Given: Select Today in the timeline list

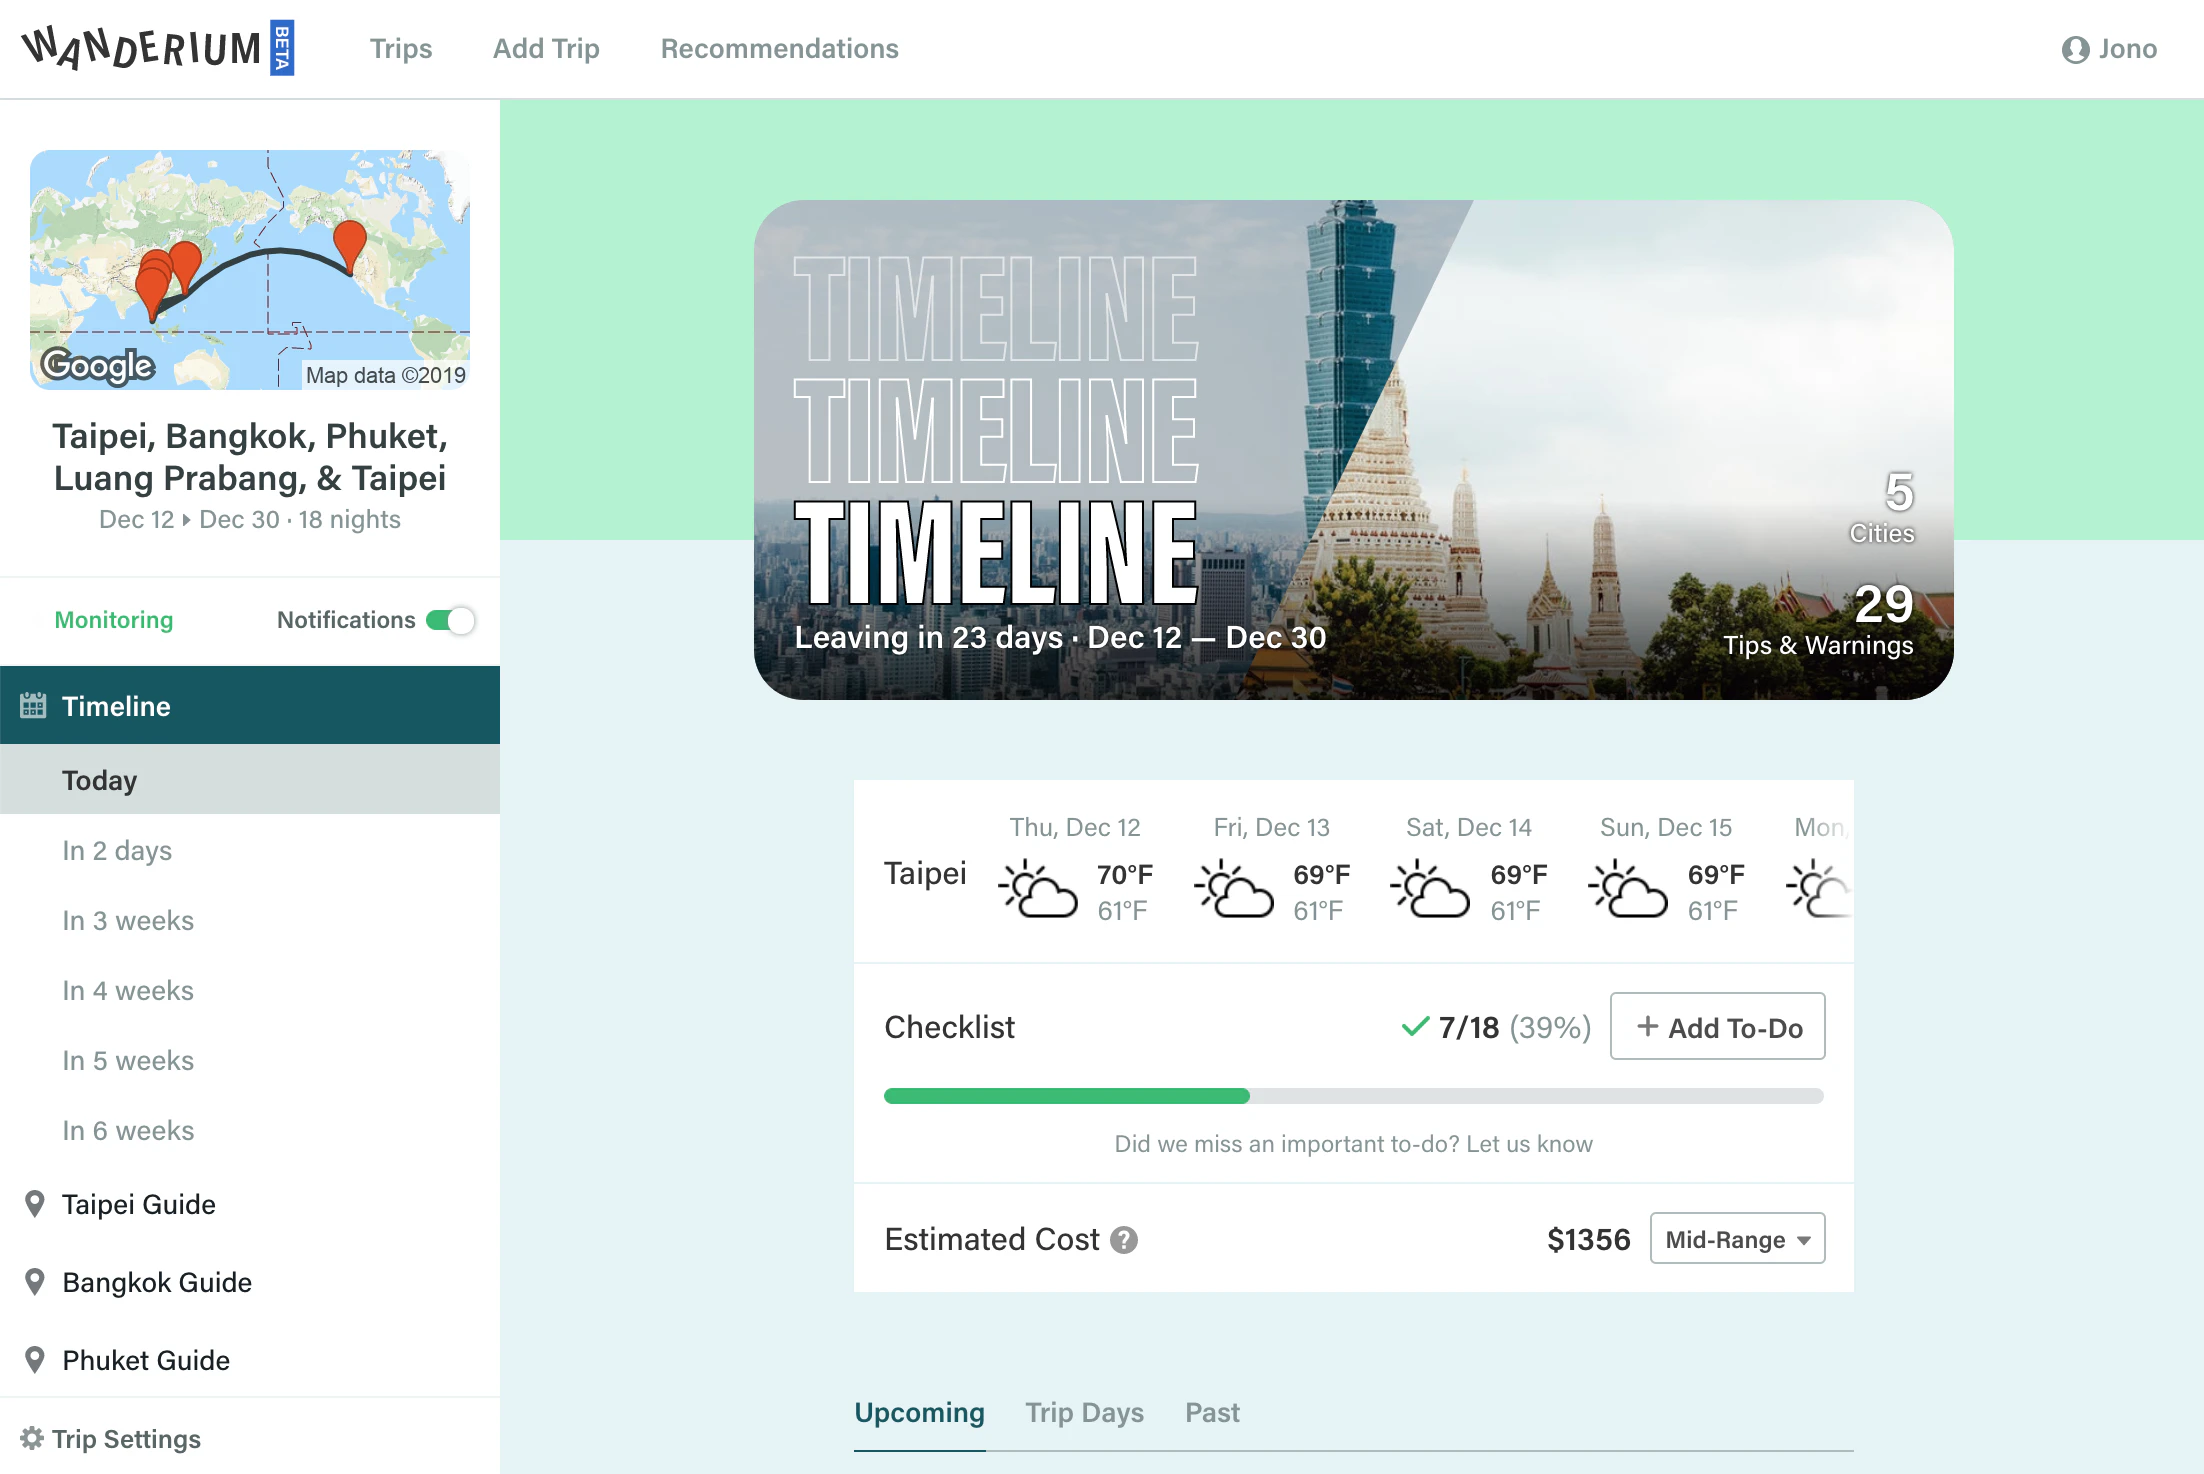Looking at the screenshot, I should (250, 780).
